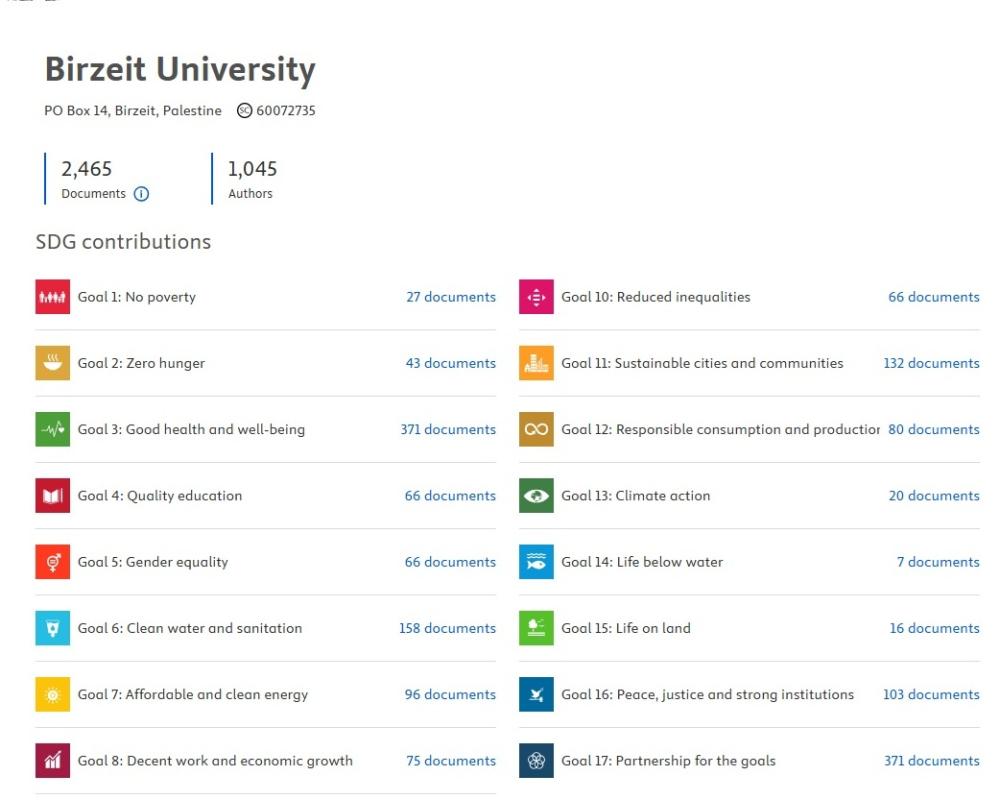This screenshot has height=800, width=1000.
Task: Open the 132 documents link
Action: tap(931, 363)
